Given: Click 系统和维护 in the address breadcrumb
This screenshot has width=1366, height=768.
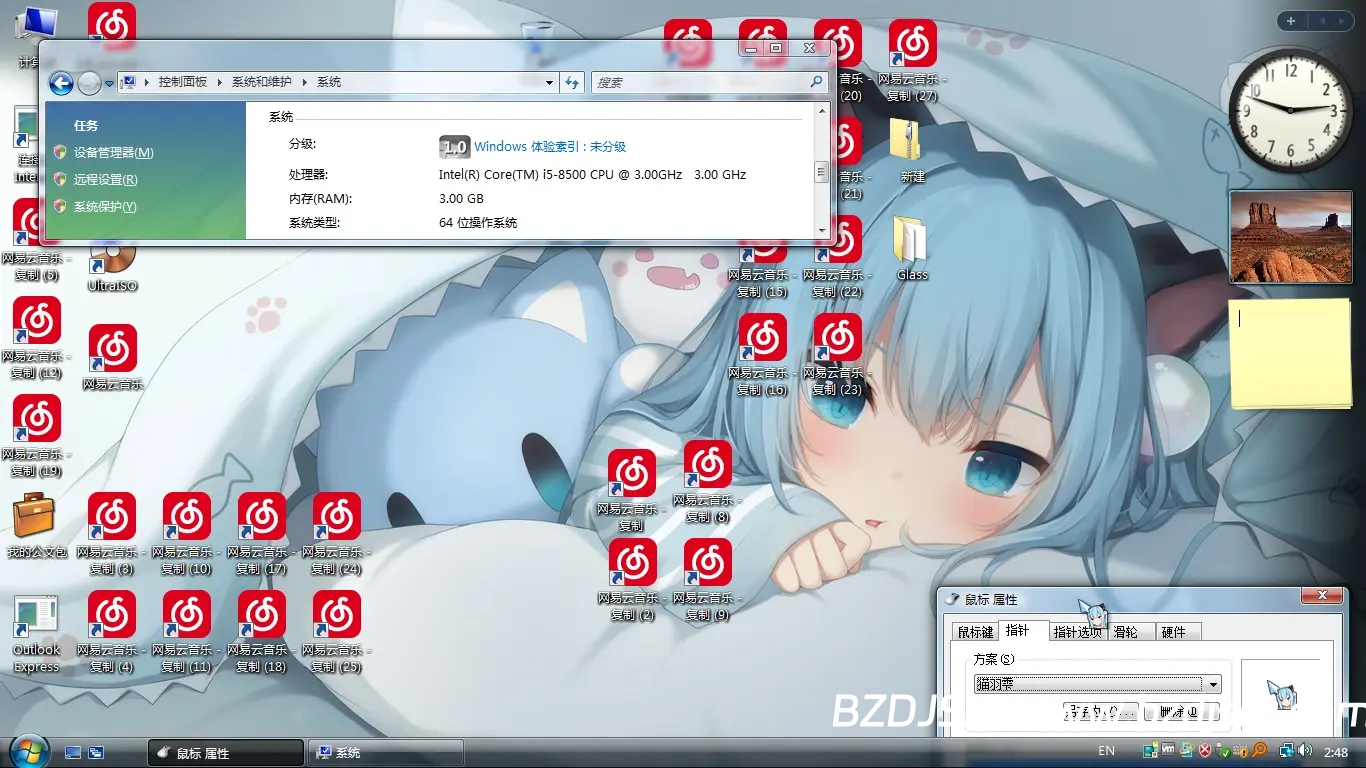Looking at the screenshot, I should pos(262,83).
